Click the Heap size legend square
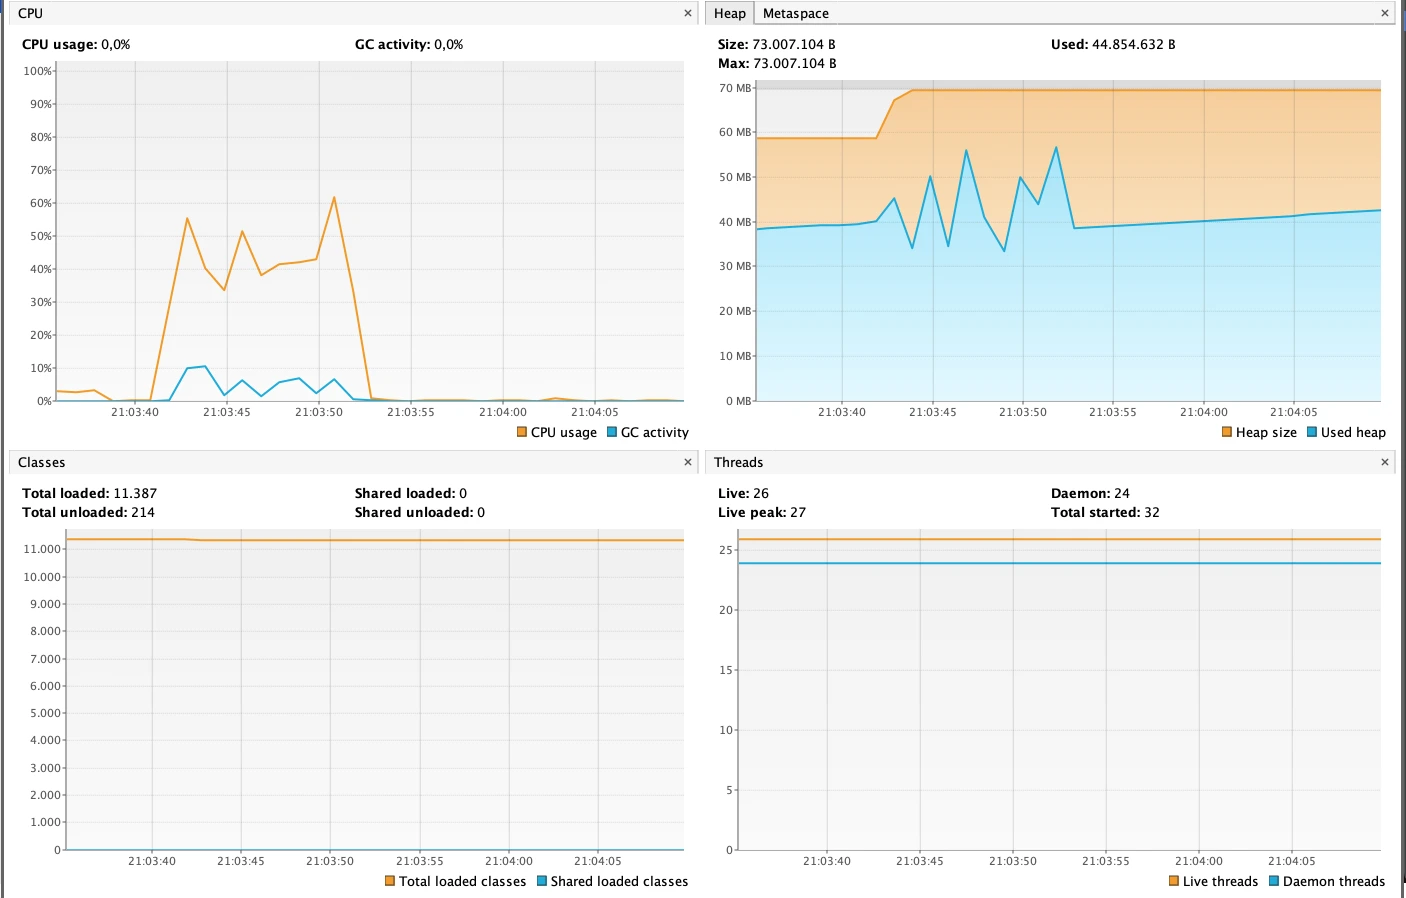1406x898 pixels. pyautogui.click(x=1227, y=432)
